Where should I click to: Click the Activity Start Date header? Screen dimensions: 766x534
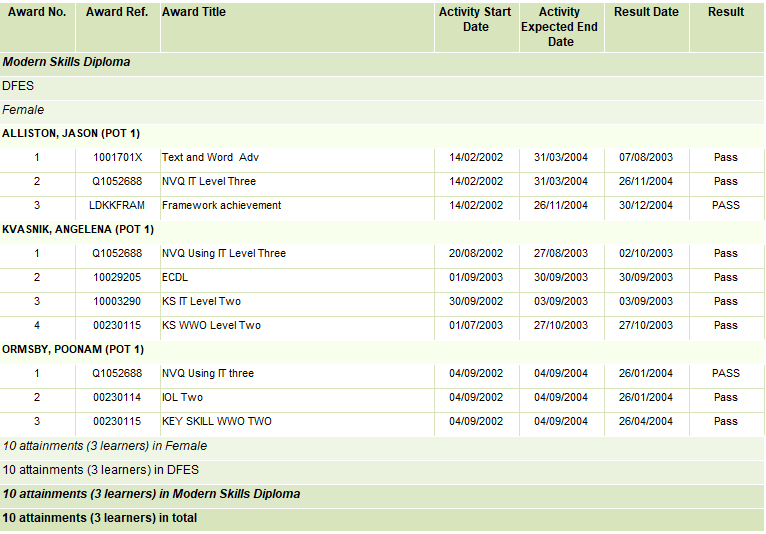point(476,19)
